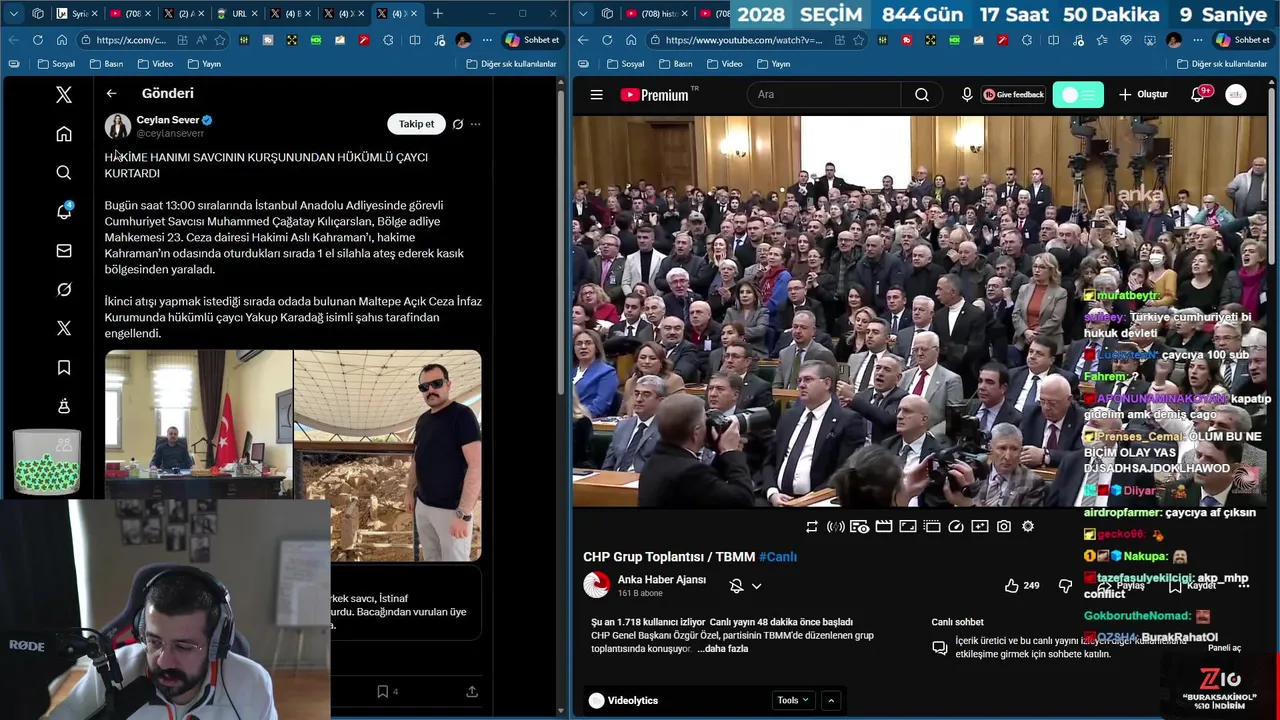Dislike the CHP Grup Toplantısı video
Screen dimensions: 1280x720
point(1065,586)
